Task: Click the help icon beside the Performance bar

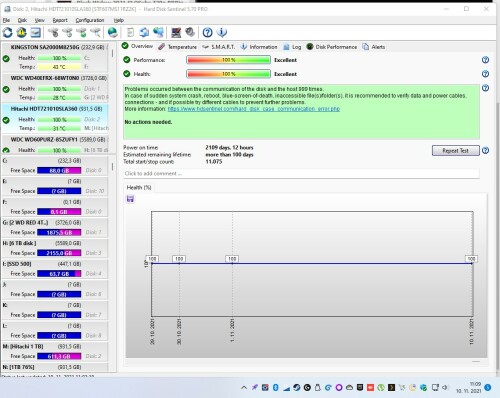Action: click(x=485, y=60)
